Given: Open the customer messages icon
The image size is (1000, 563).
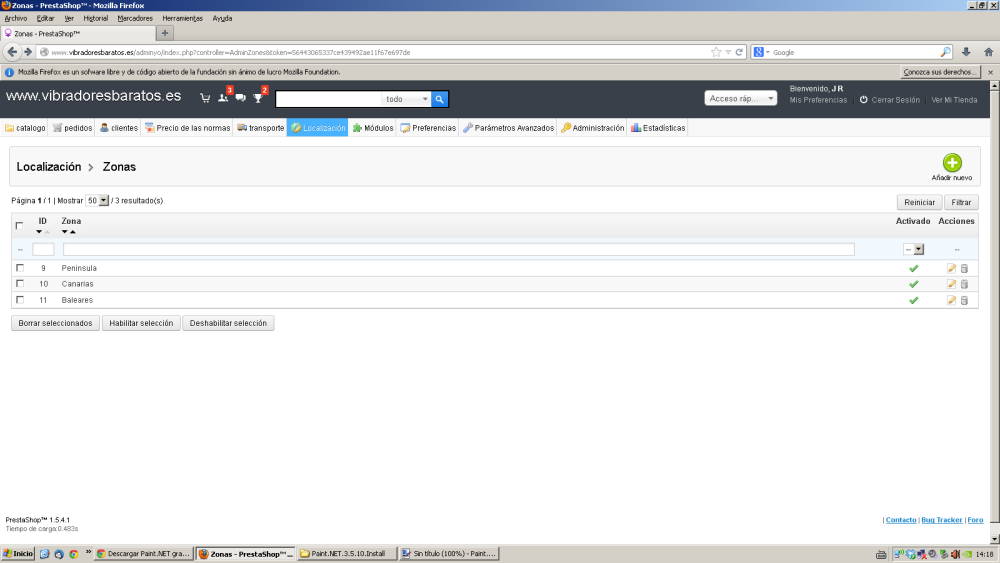Looking at the screenshot, I should 240,98.
